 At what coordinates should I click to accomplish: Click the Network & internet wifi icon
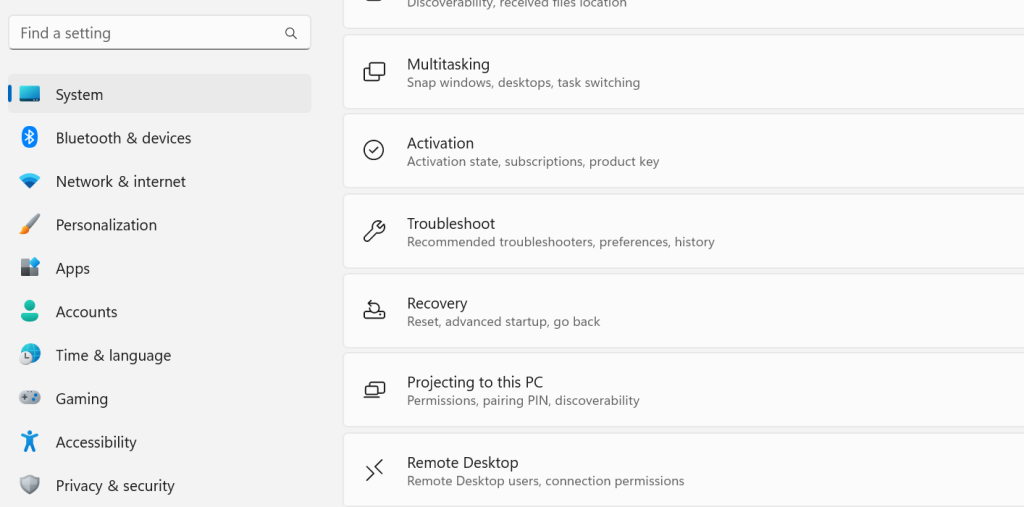[30, 181]
